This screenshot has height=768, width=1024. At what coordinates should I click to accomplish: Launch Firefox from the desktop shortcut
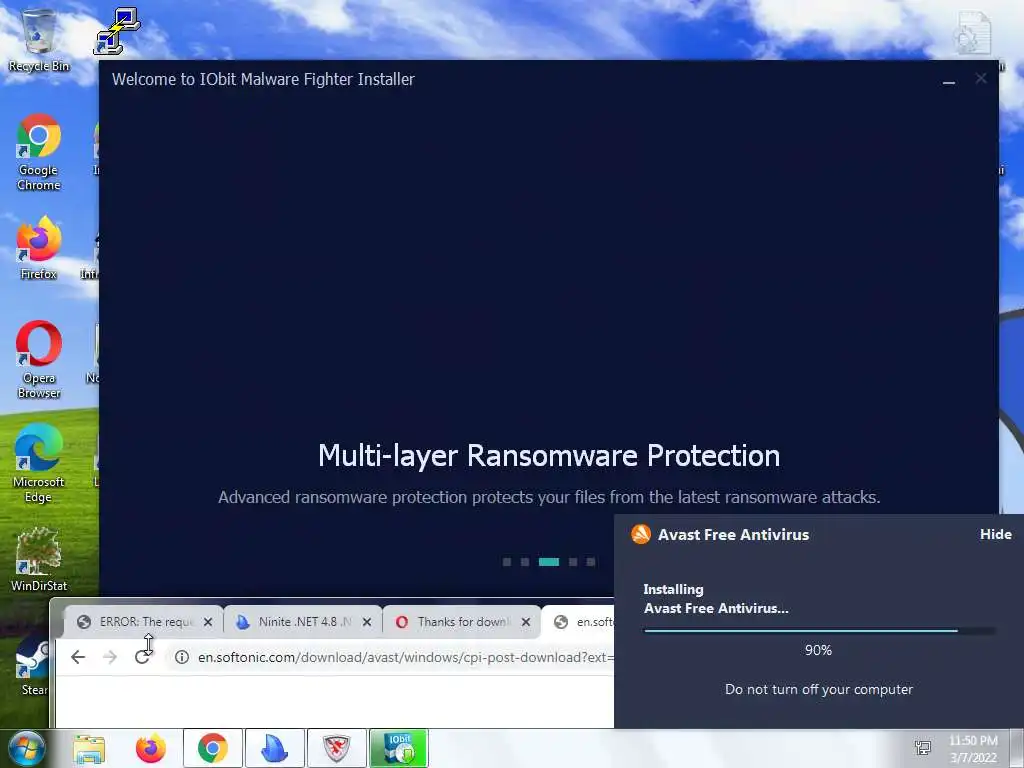(39, 249)
